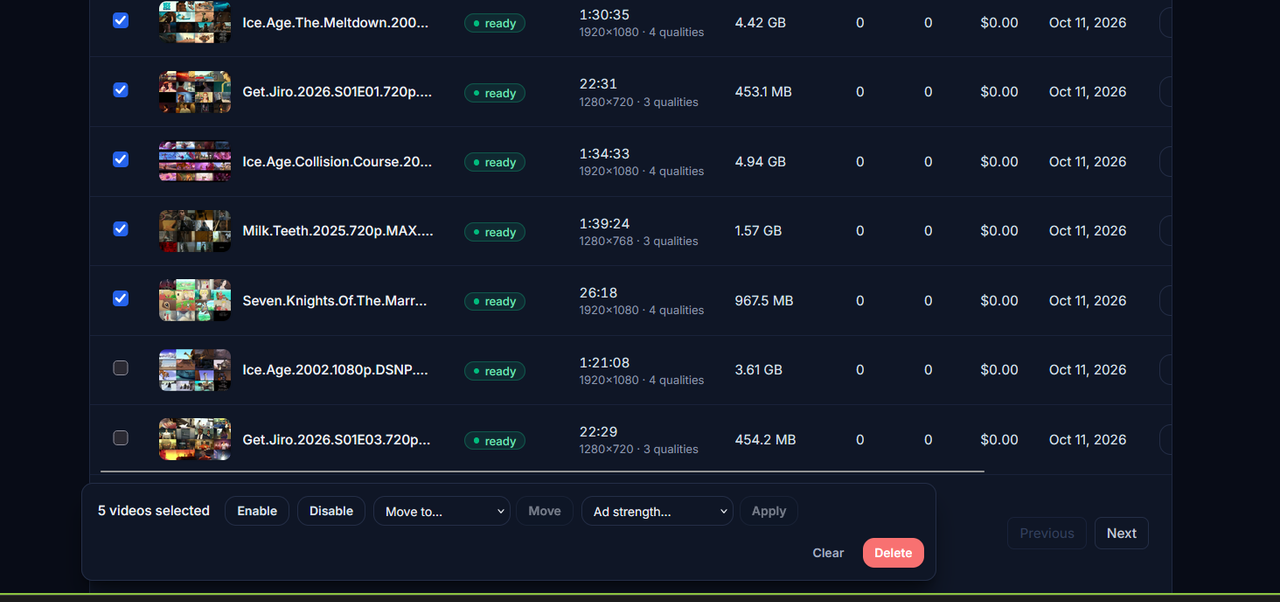Click the Get.Jiro.2026.S01E03.720p file name
The image size is (1280, 602).
pos(337,439)
